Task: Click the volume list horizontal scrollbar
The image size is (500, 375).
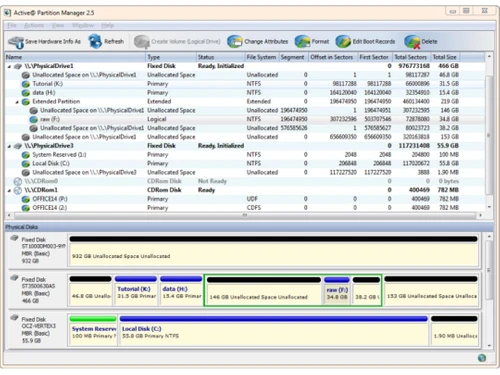Action: 245,215
